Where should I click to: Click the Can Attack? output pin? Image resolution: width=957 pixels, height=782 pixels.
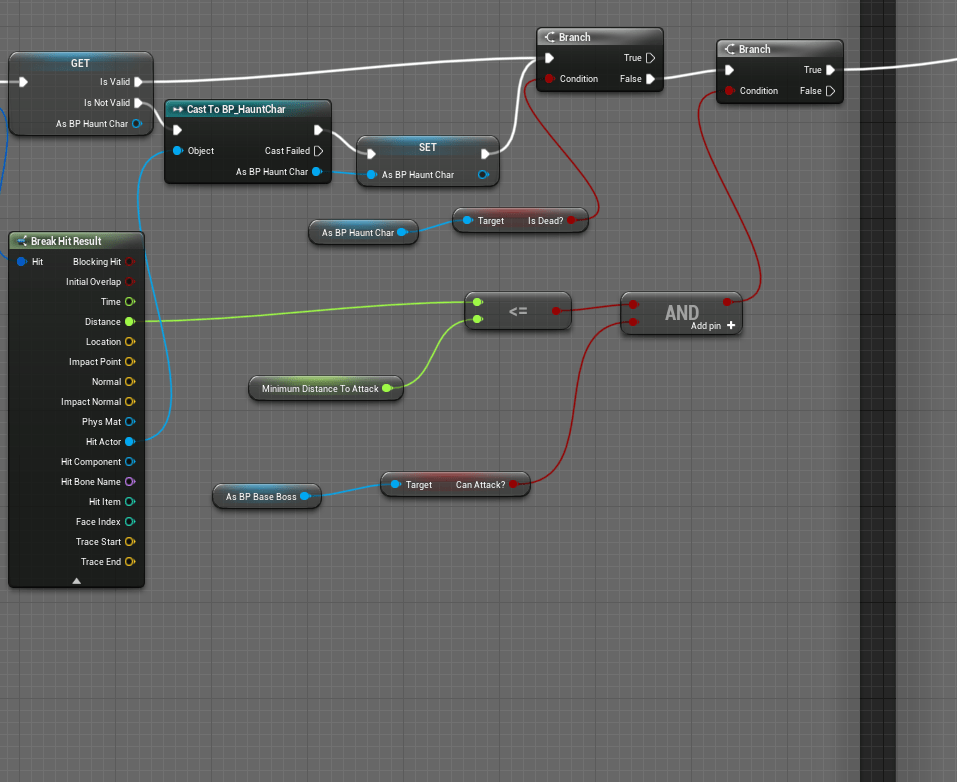pyautogui.click(x=514, y=484)
